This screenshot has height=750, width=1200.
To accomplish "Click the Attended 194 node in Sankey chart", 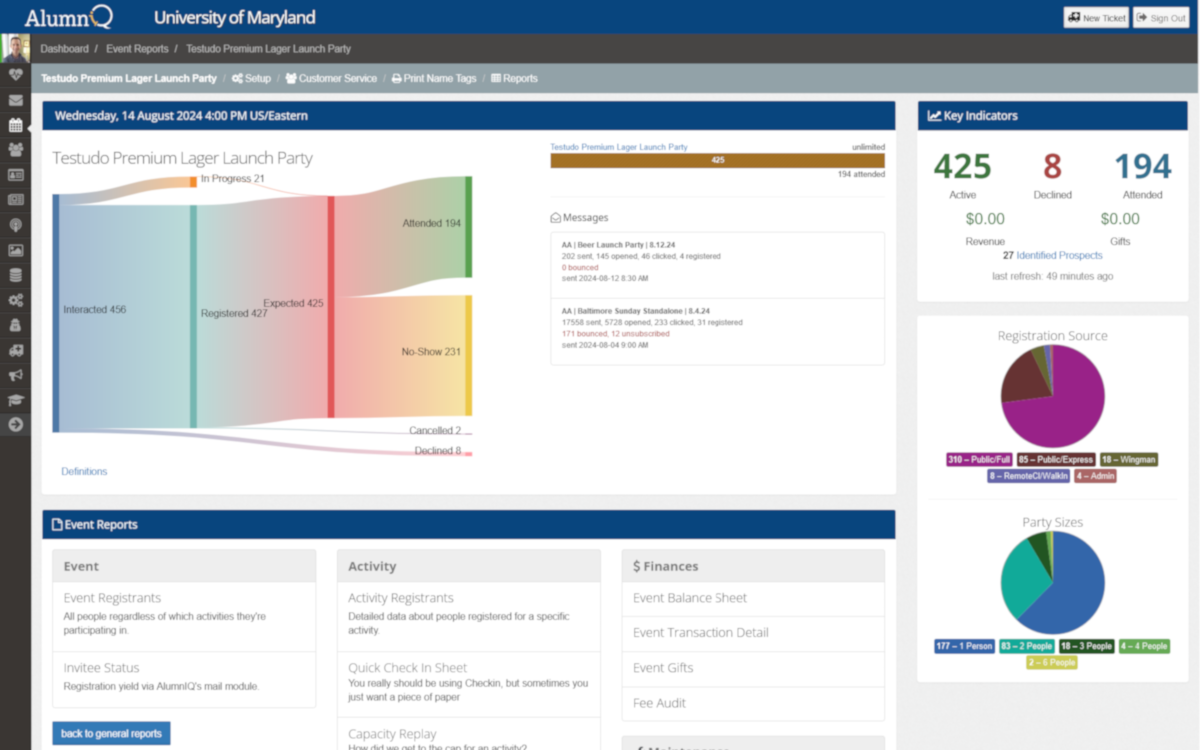I will tap(468, 226).
